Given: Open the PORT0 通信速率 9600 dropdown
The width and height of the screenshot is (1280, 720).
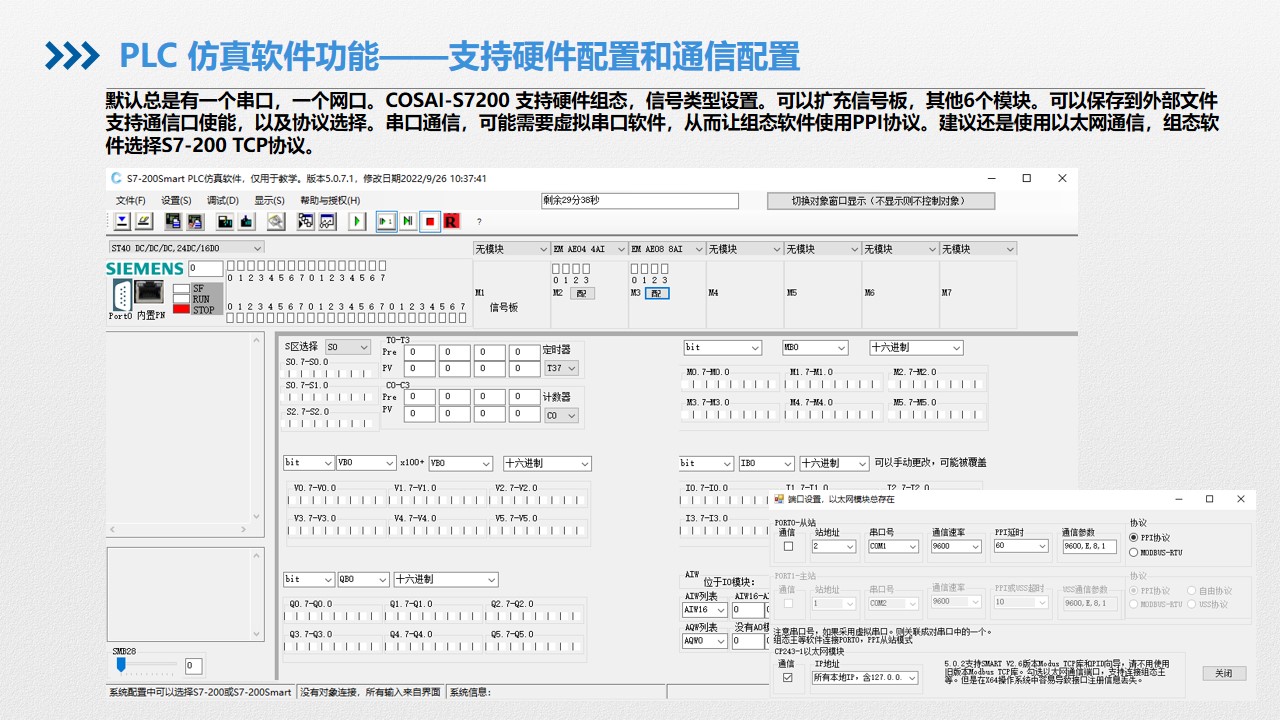Looking at the screenshot, I should [x=956, y=546].
